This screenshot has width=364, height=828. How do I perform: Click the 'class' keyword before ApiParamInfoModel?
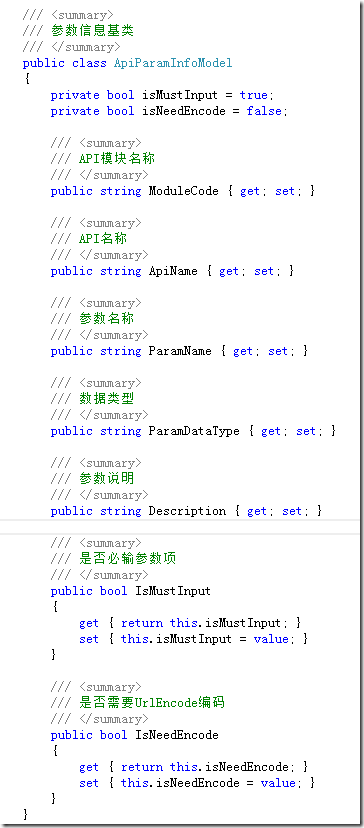coord(89,63)
